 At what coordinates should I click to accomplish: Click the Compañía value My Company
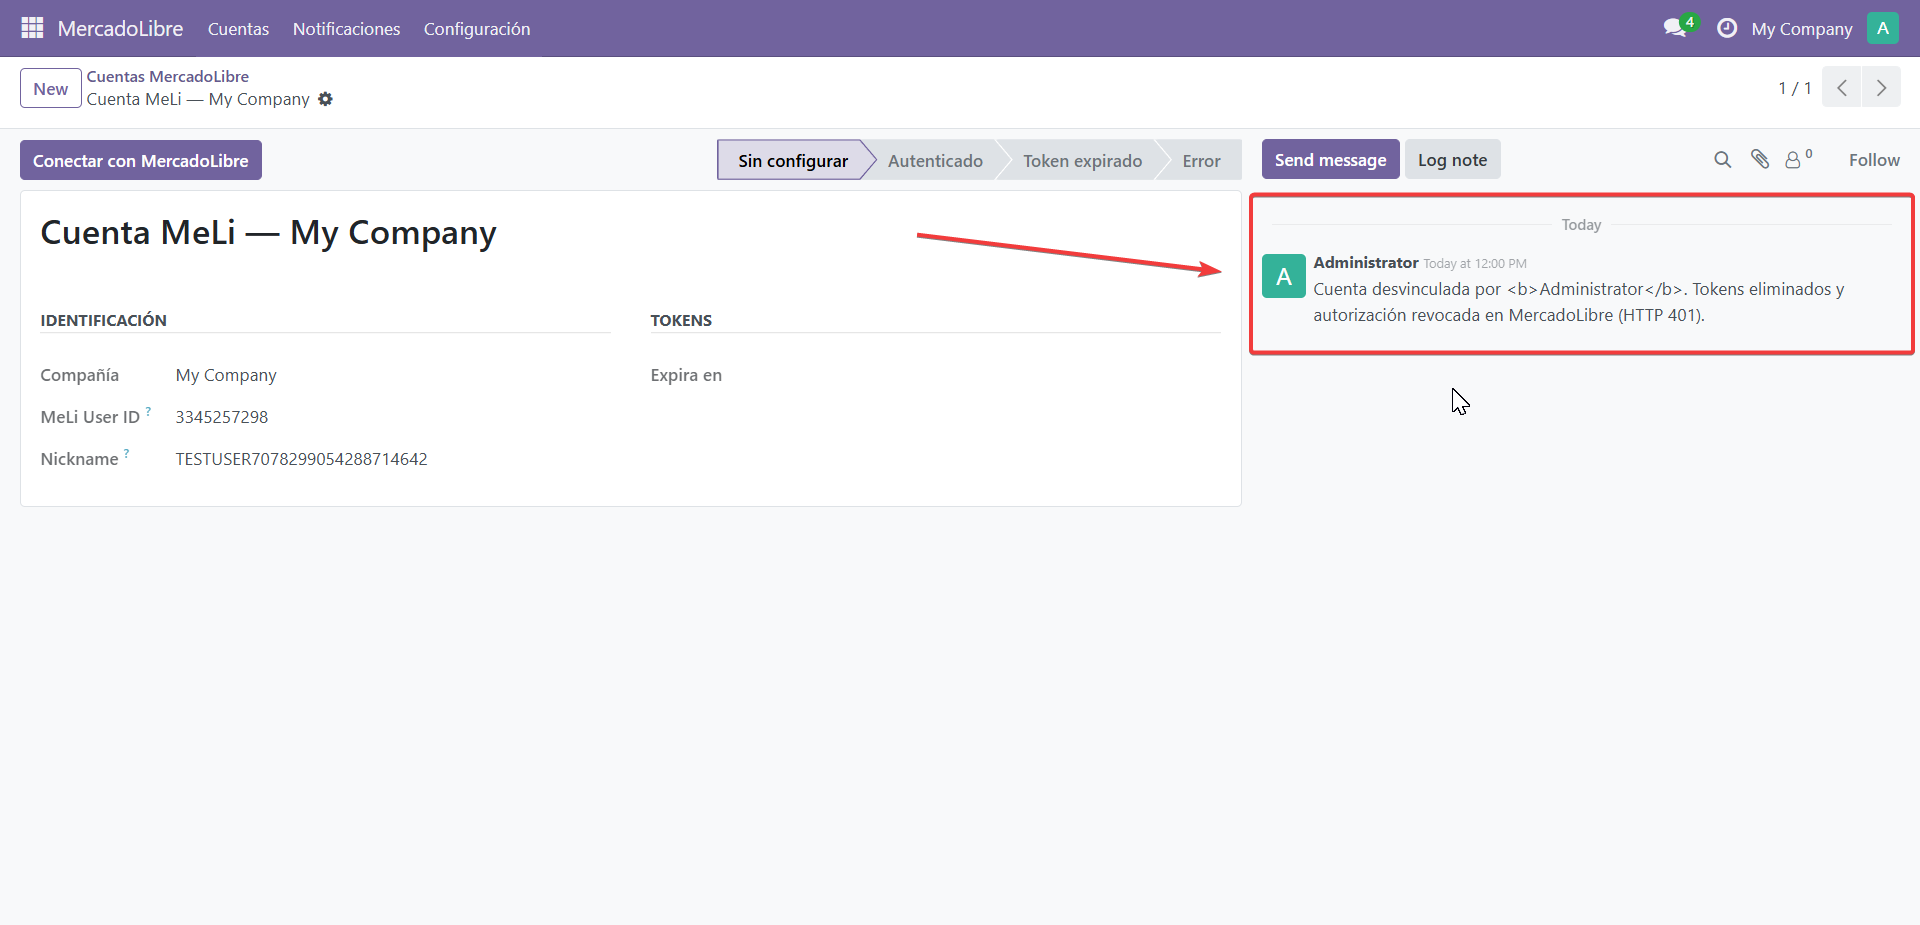(226, 375)
